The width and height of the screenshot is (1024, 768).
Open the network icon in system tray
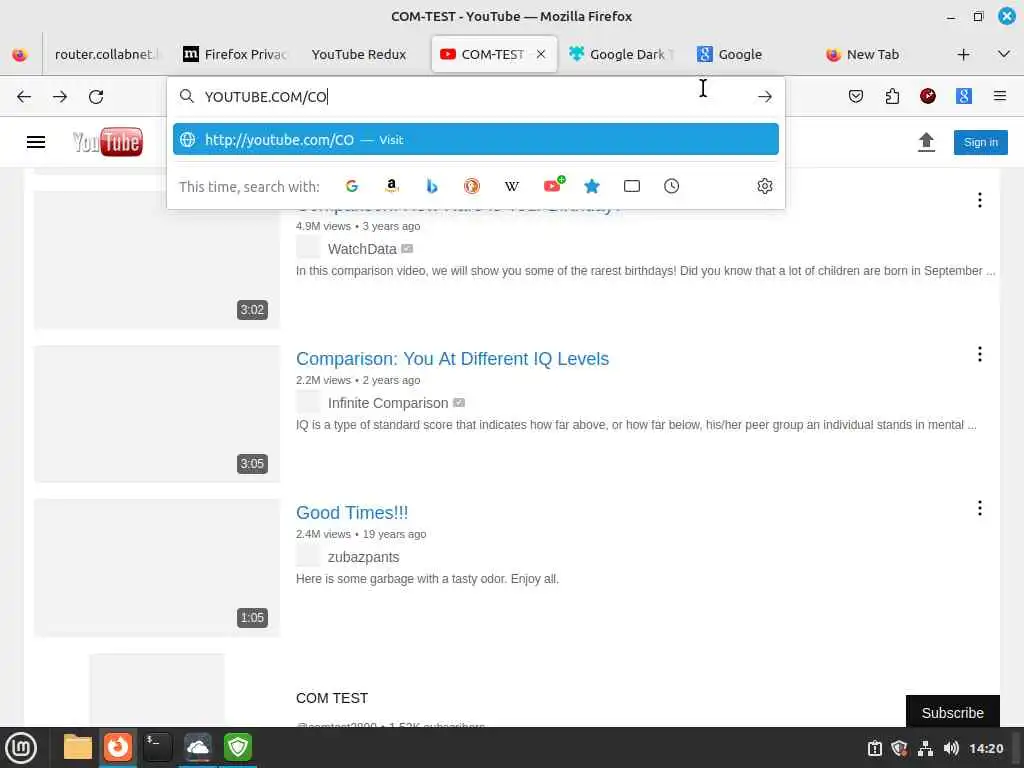coord(925,748)
